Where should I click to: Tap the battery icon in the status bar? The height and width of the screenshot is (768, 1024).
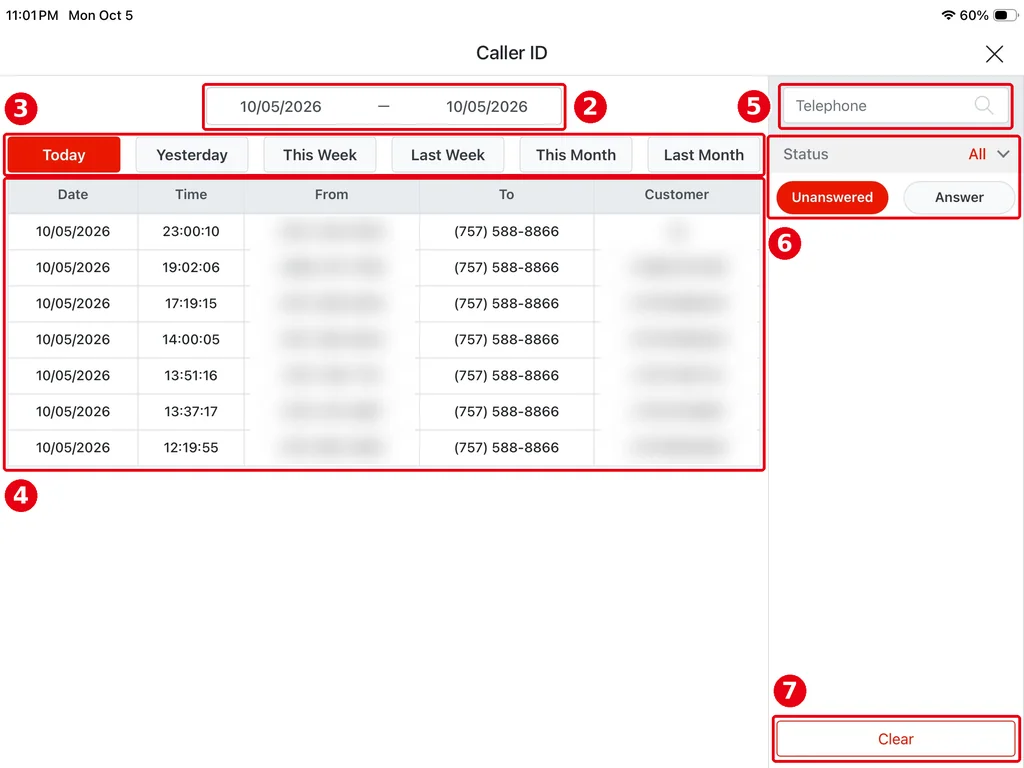[1005, 15]
